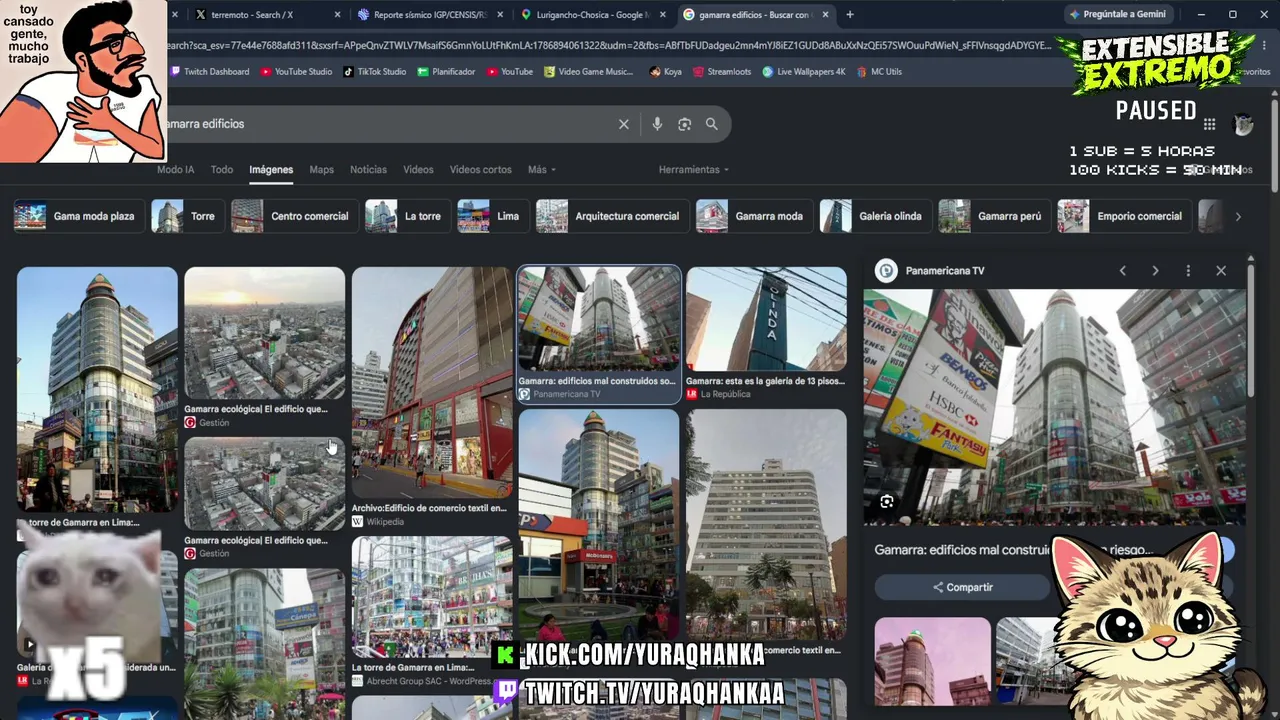Open the large preview image in panel
Image resolution: width=1280 pixels, height=720 pixels.
pyautogui.click(x=1054, y=407)
